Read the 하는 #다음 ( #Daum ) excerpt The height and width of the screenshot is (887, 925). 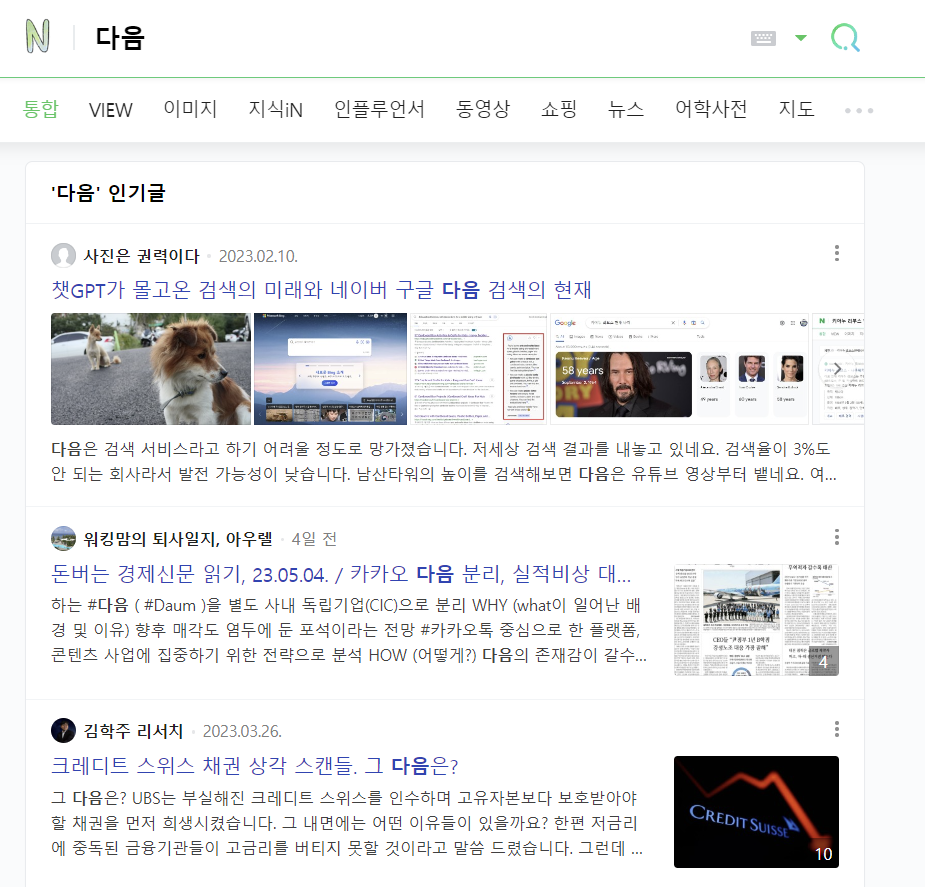coord(349,630)
